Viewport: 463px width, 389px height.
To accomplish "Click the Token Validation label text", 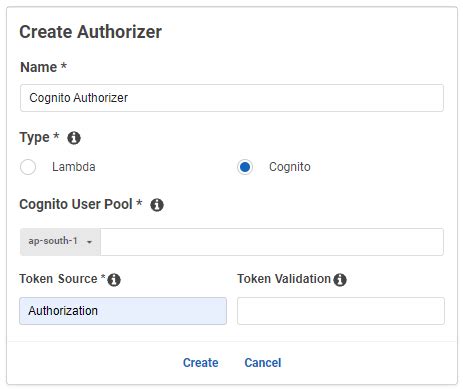I will [x=284, y=279].
